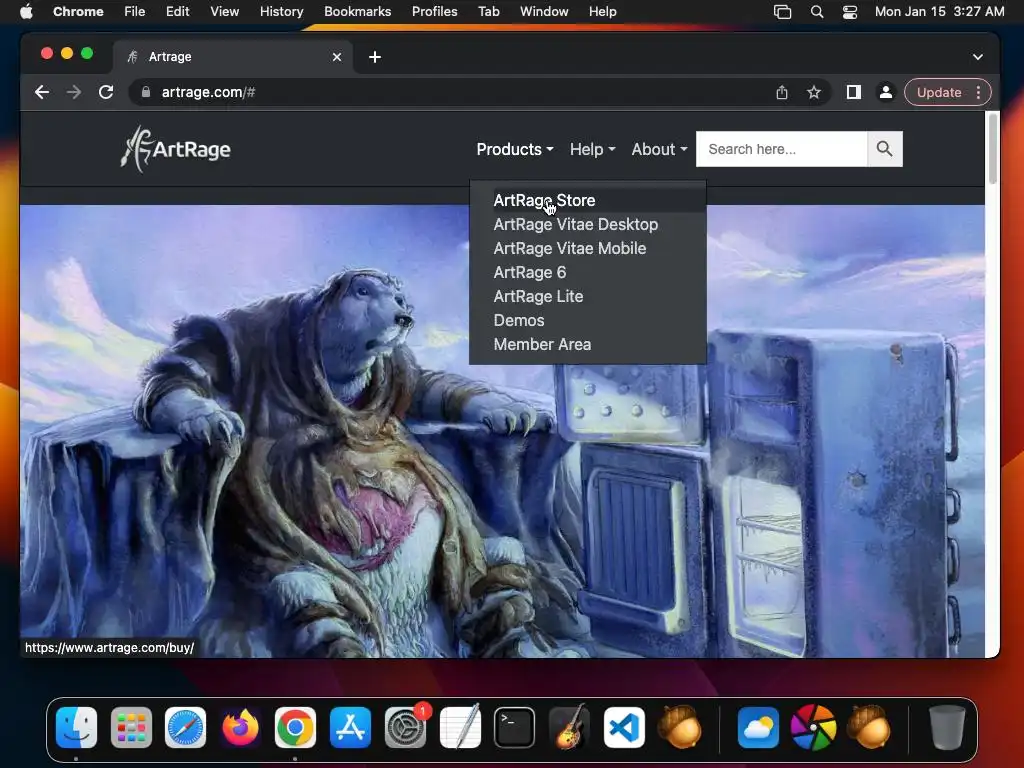Viewport: 1024px width, 768px height.
Task: Select the Artrage browser tab
Action: [x=234, y=57]
